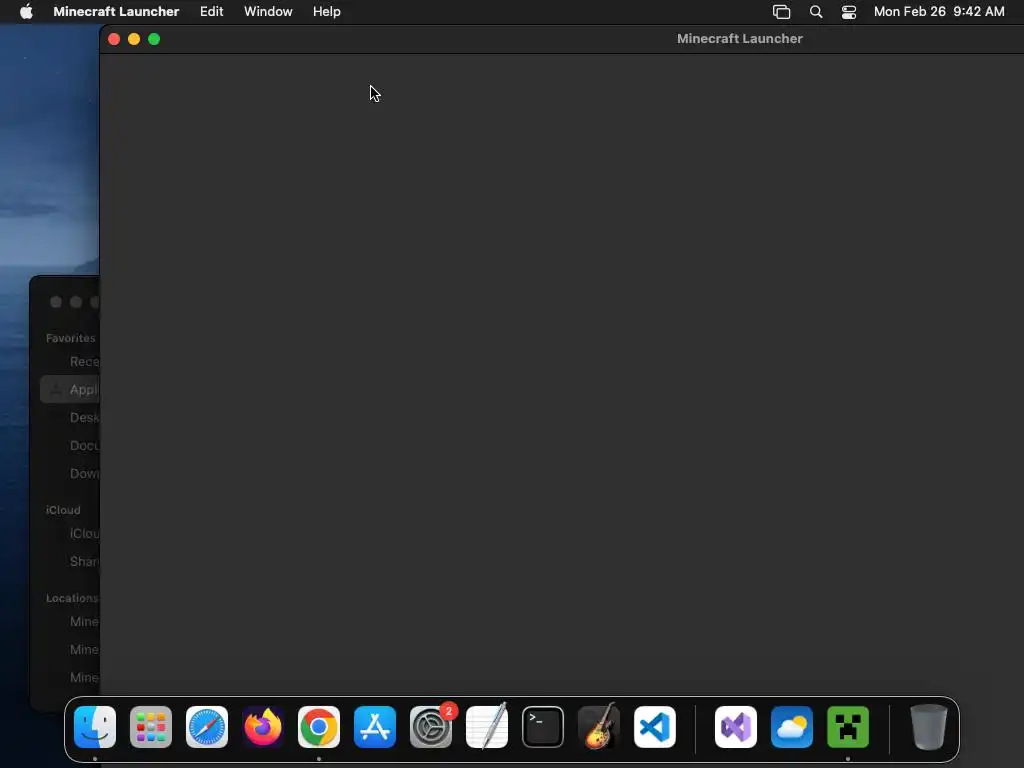Open Spotlight search in menu bar
The height and width of the screenshot is (768, 1024).
[x=816, y=12]
